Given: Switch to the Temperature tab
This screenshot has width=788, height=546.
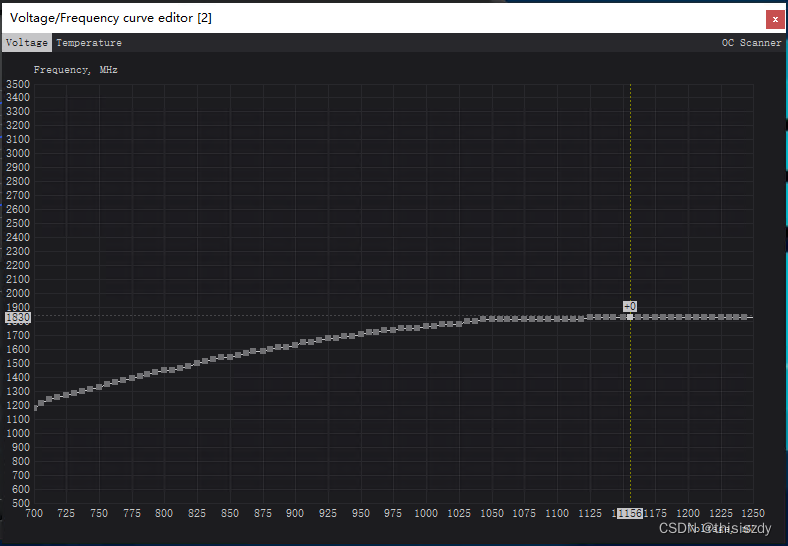Looking at the screenshot, I should [x=89, y=43].
